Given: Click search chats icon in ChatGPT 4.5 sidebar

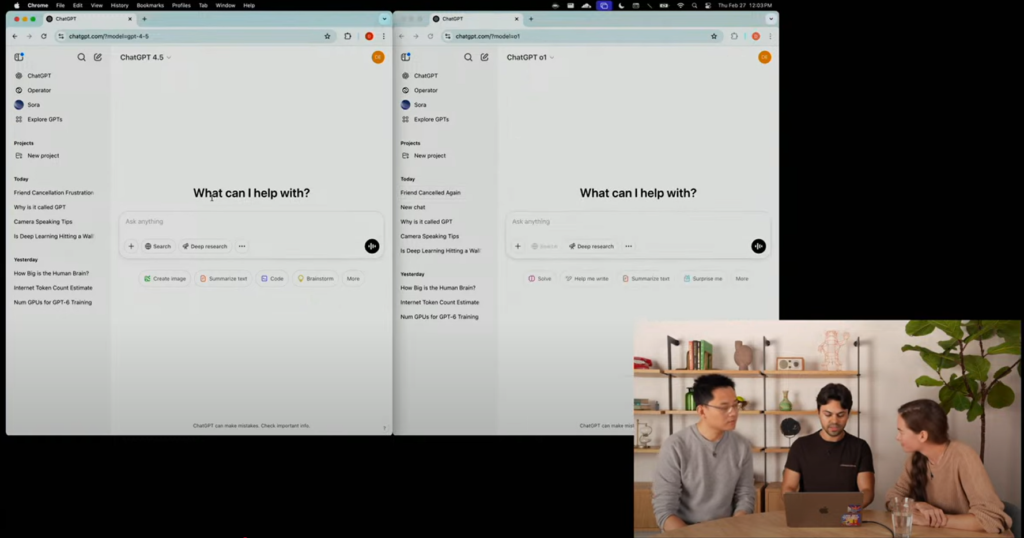Looking at the screenshot, I should coord(82,57).
